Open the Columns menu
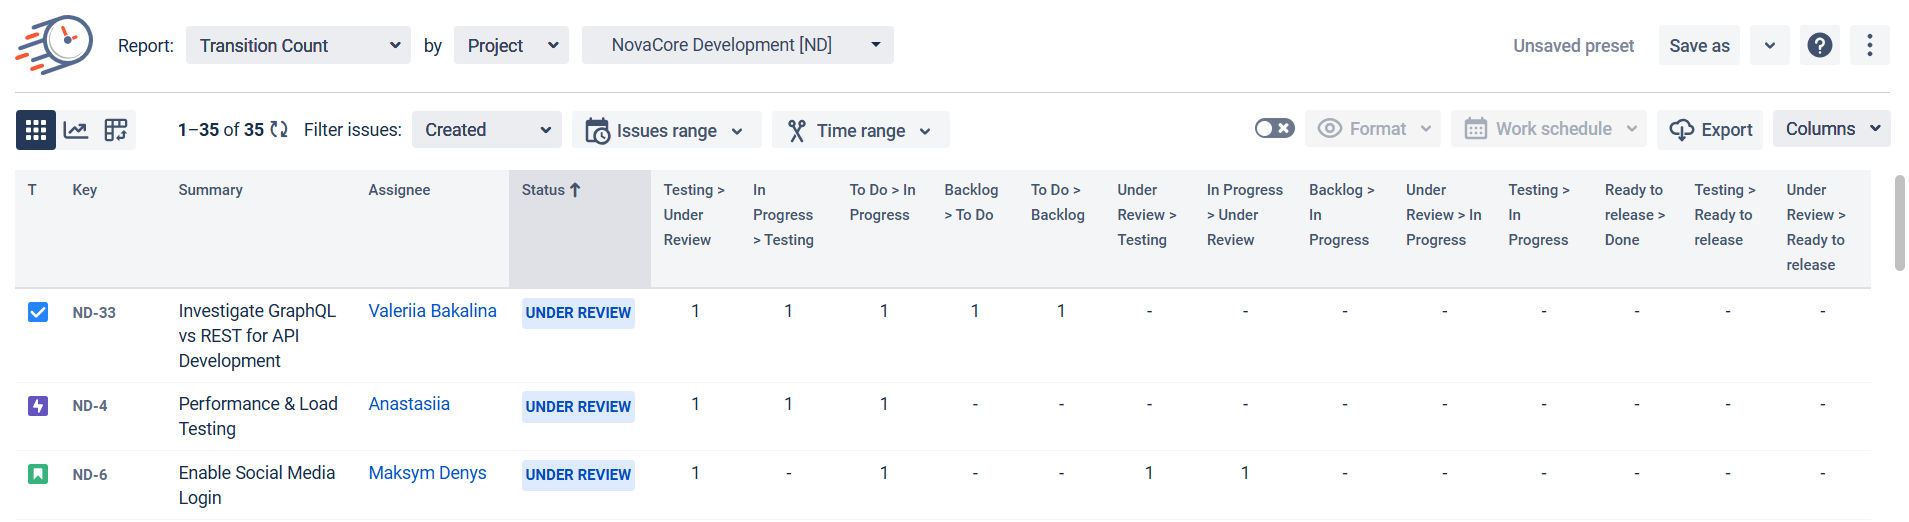The image size is (1909, 522). [1831, 129]
